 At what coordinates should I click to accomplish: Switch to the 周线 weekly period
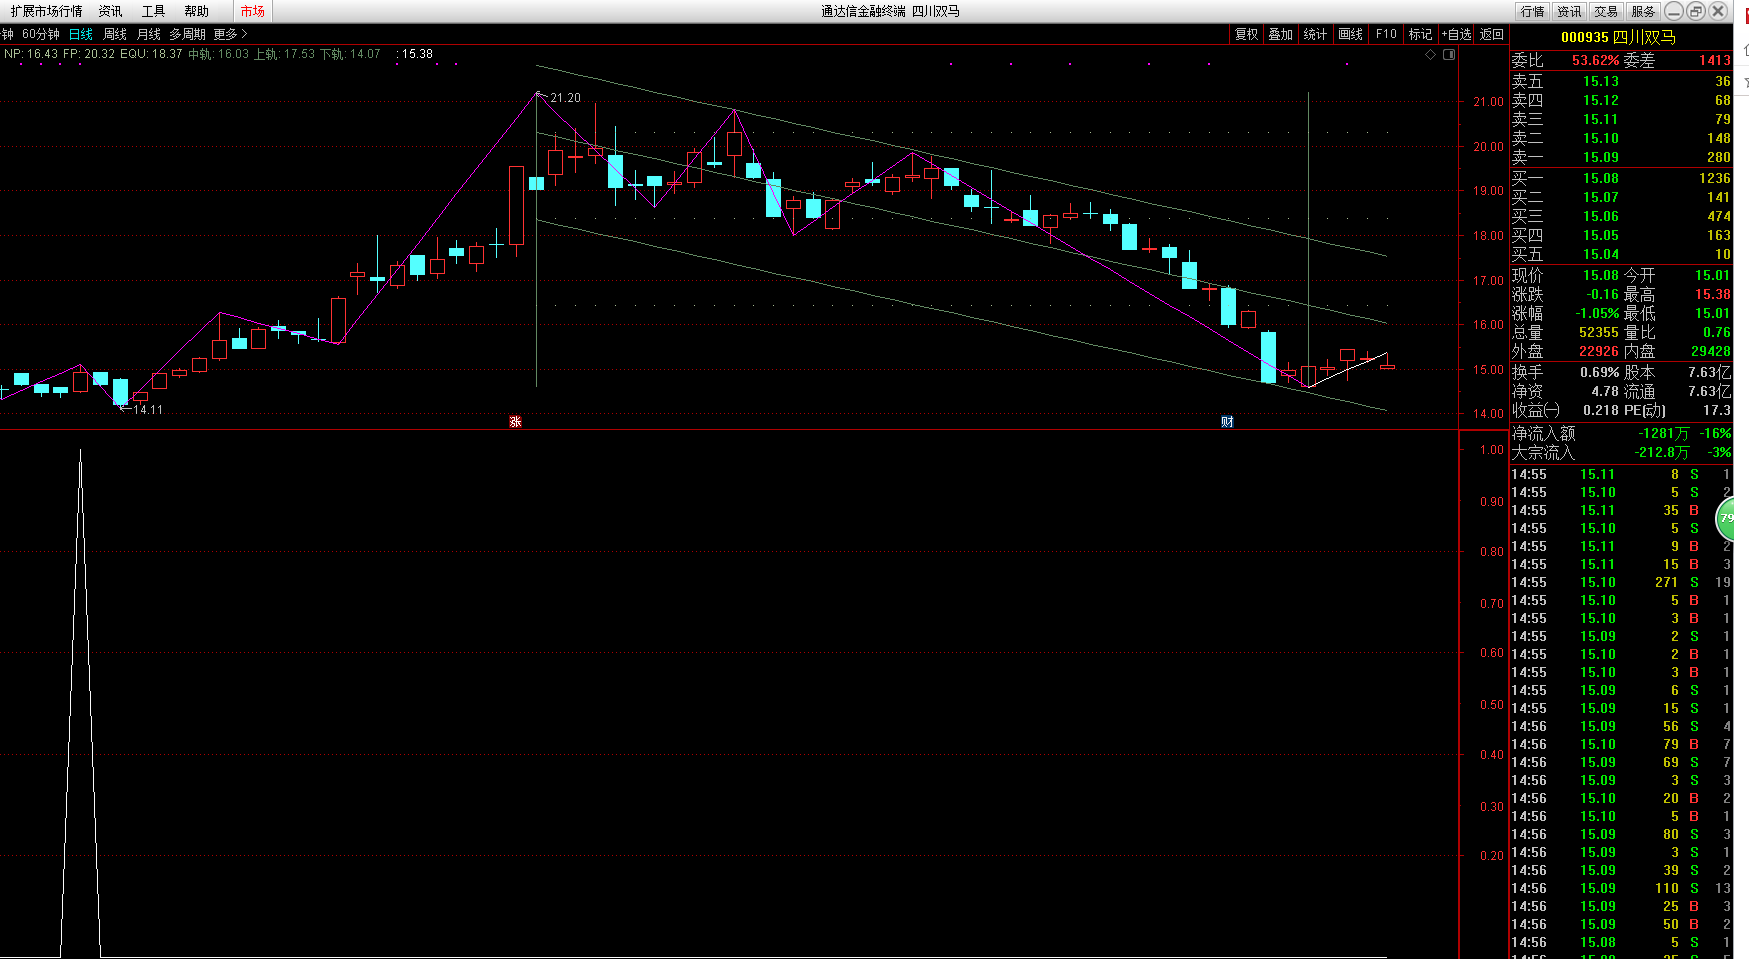tap(115, 34)
